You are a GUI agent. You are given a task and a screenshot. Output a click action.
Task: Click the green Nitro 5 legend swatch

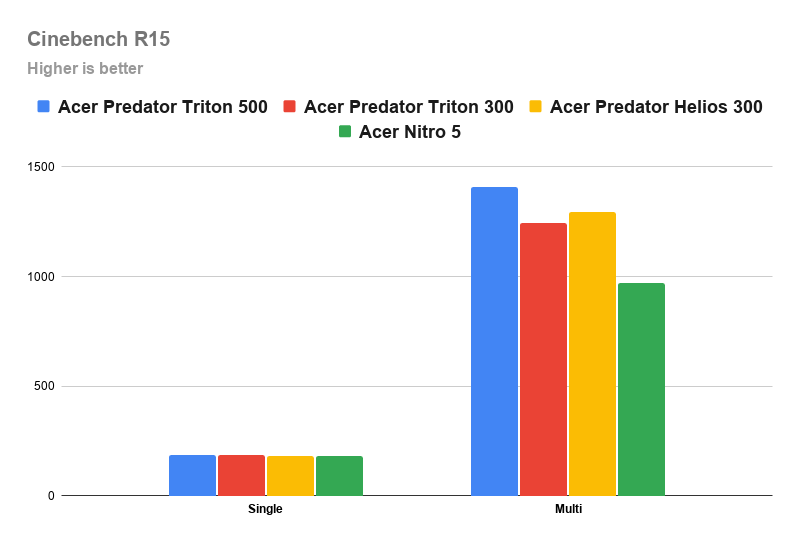345,131
